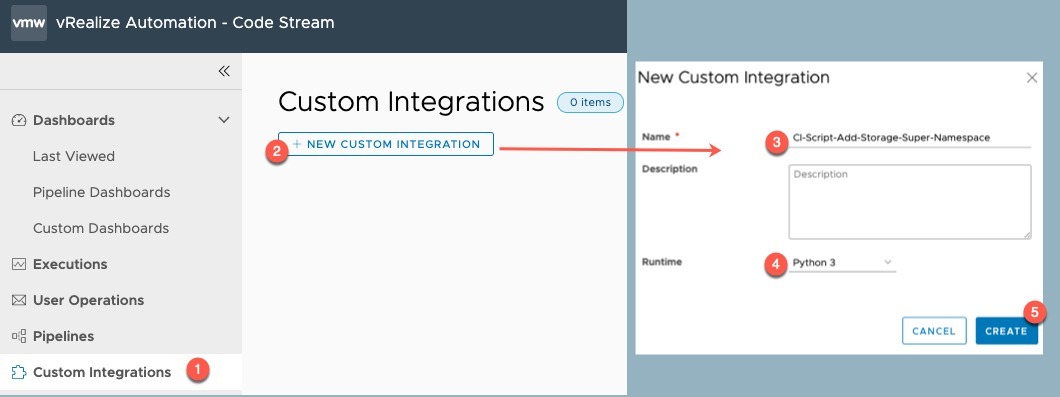Select Custom Integrations in the sidebar

click(102, 372)
